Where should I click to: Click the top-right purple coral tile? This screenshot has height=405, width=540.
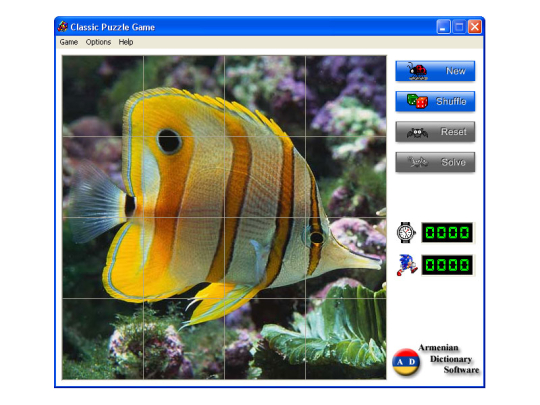pyautogui.click(x=346, y=96)
